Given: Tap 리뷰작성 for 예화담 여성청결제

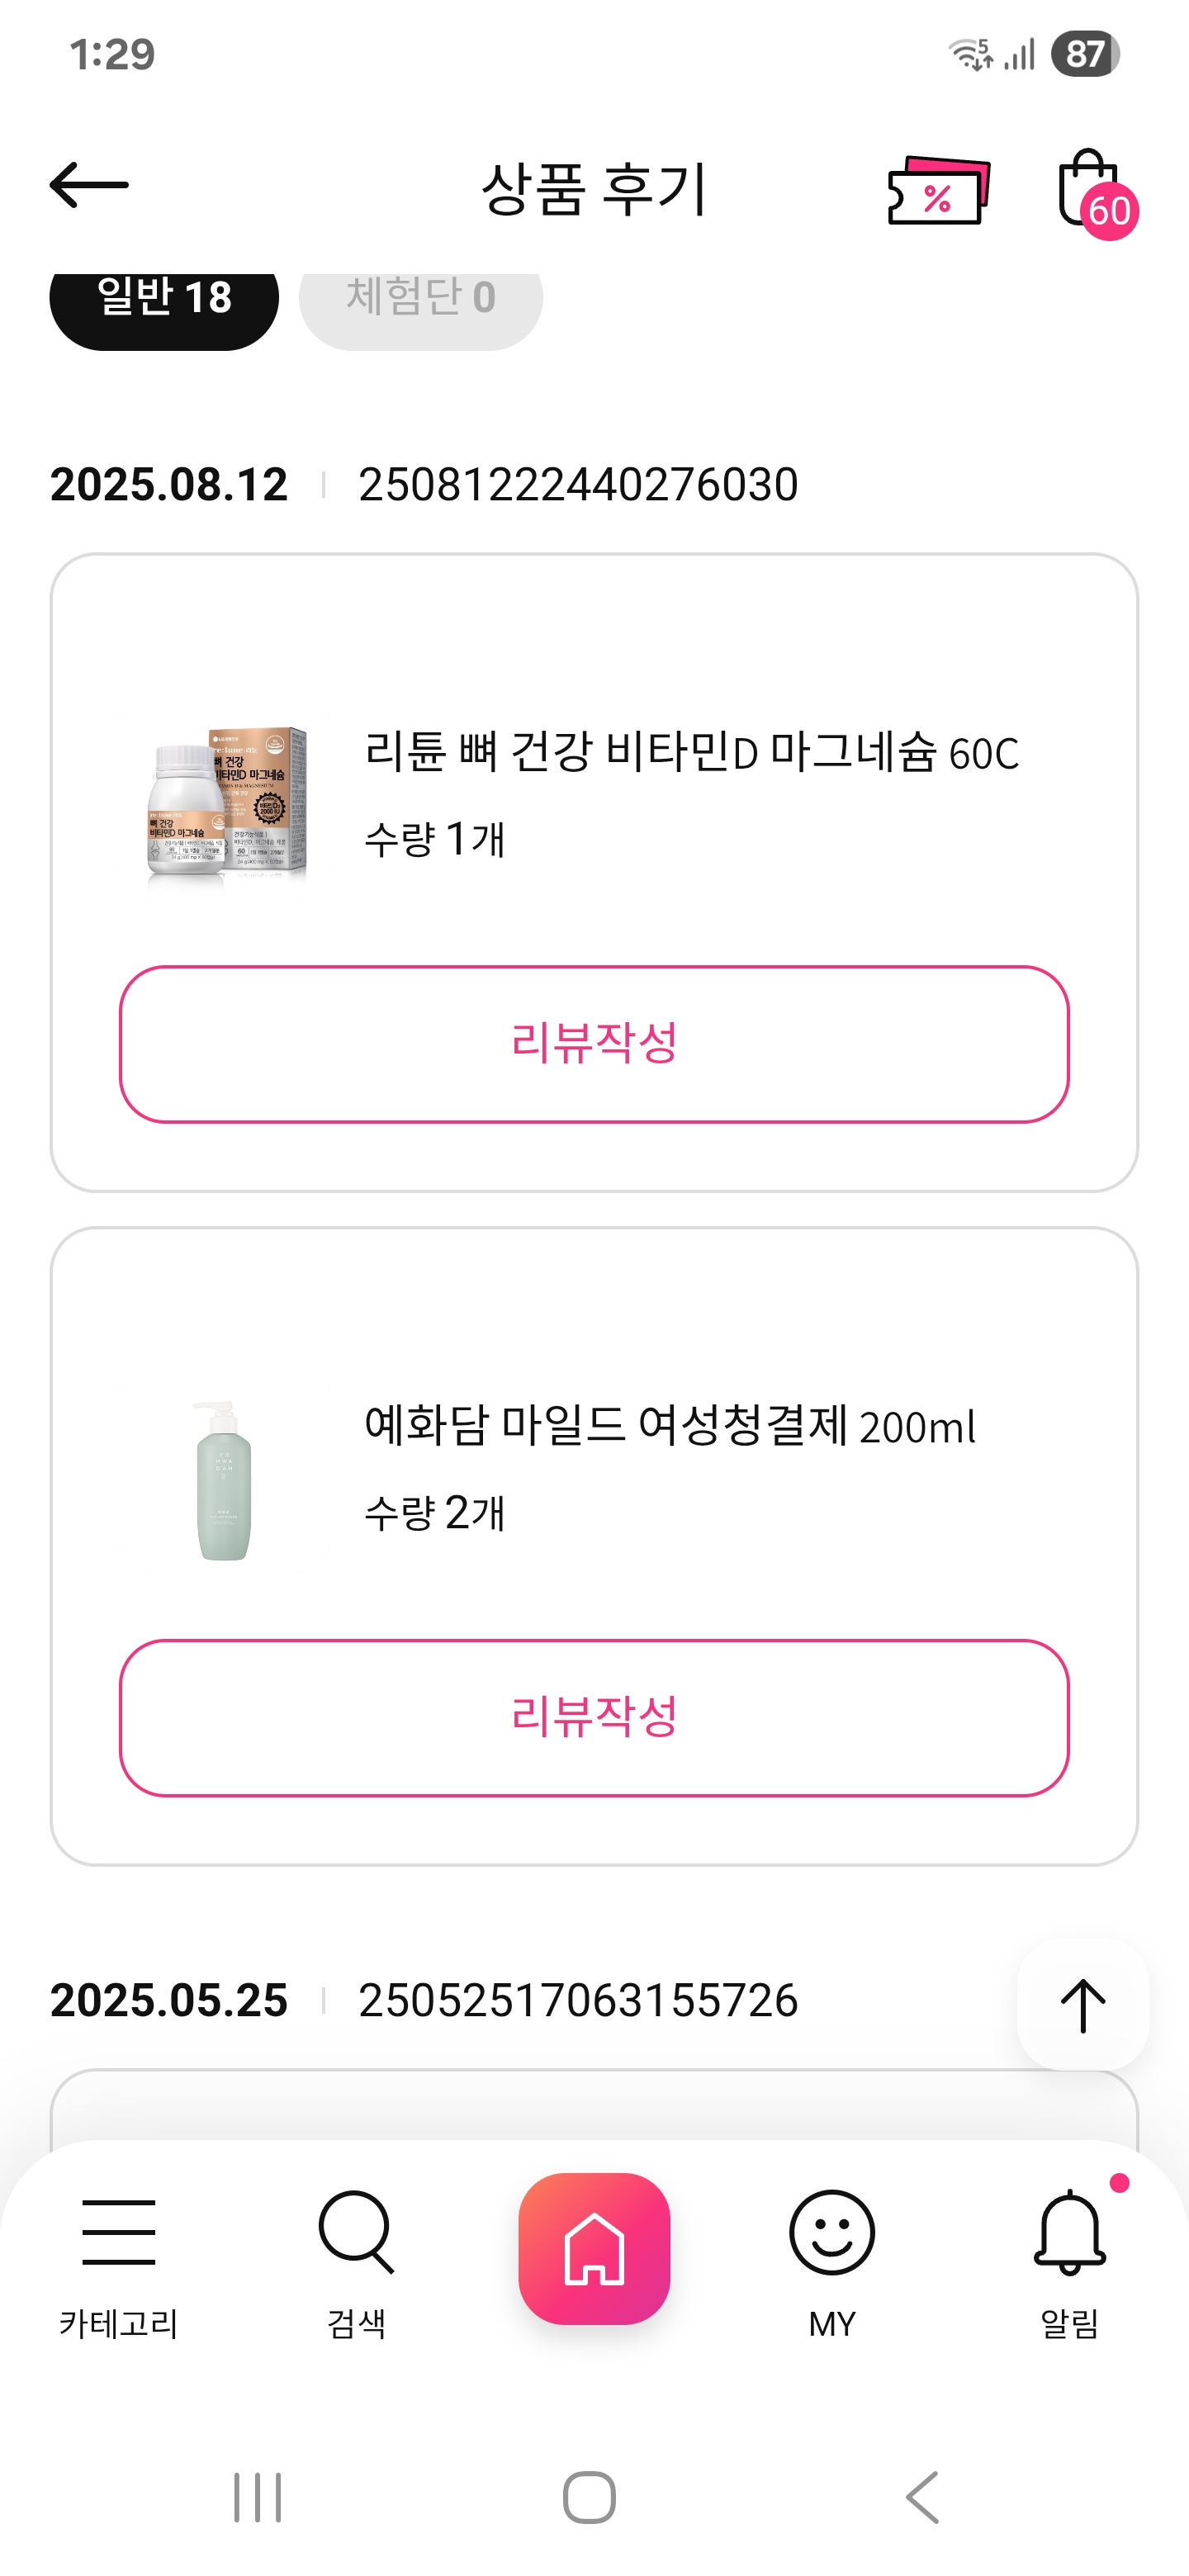Looking at the screenshot, I should point(594,1717).
